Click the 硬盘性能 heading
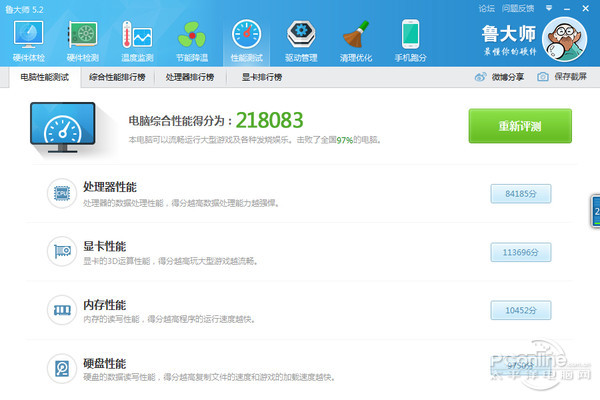 (104, 363)
